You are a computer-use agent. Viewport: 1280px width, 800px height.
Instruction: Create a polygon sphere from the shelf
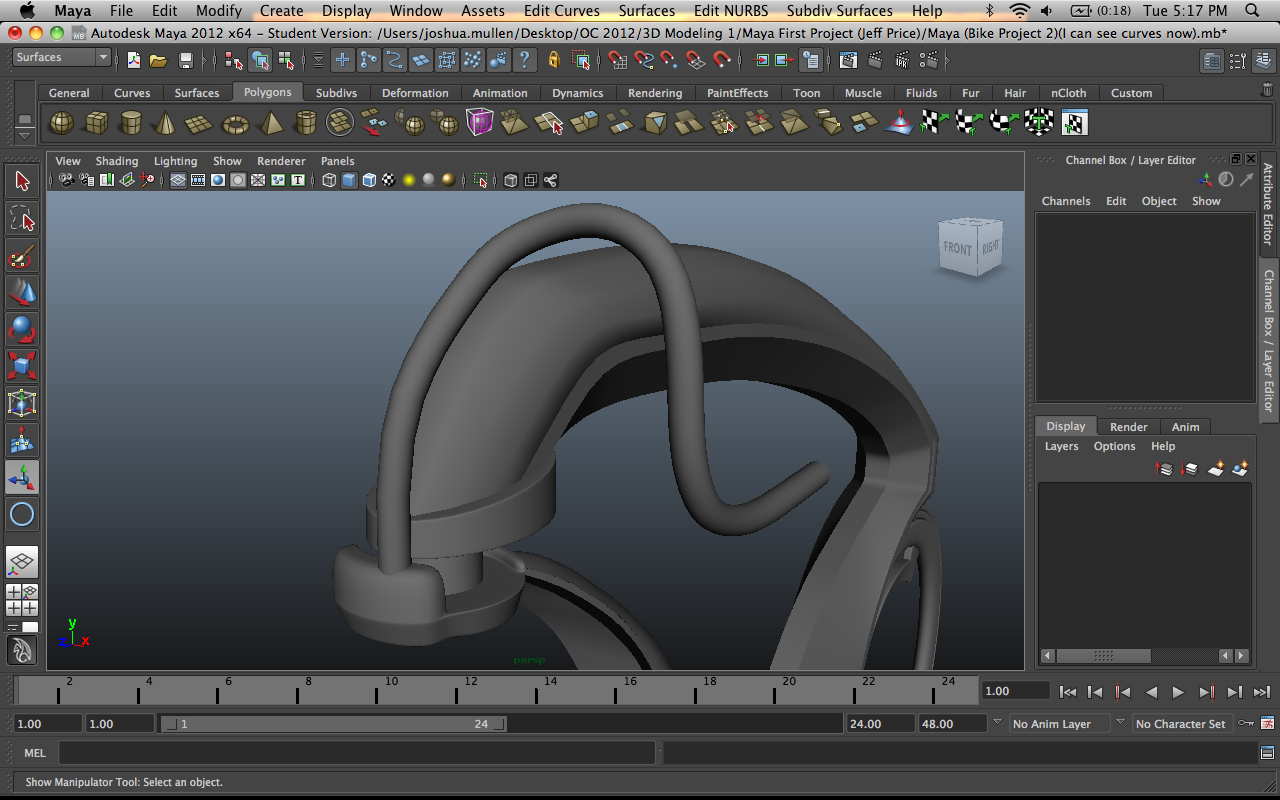click(62, 122)
